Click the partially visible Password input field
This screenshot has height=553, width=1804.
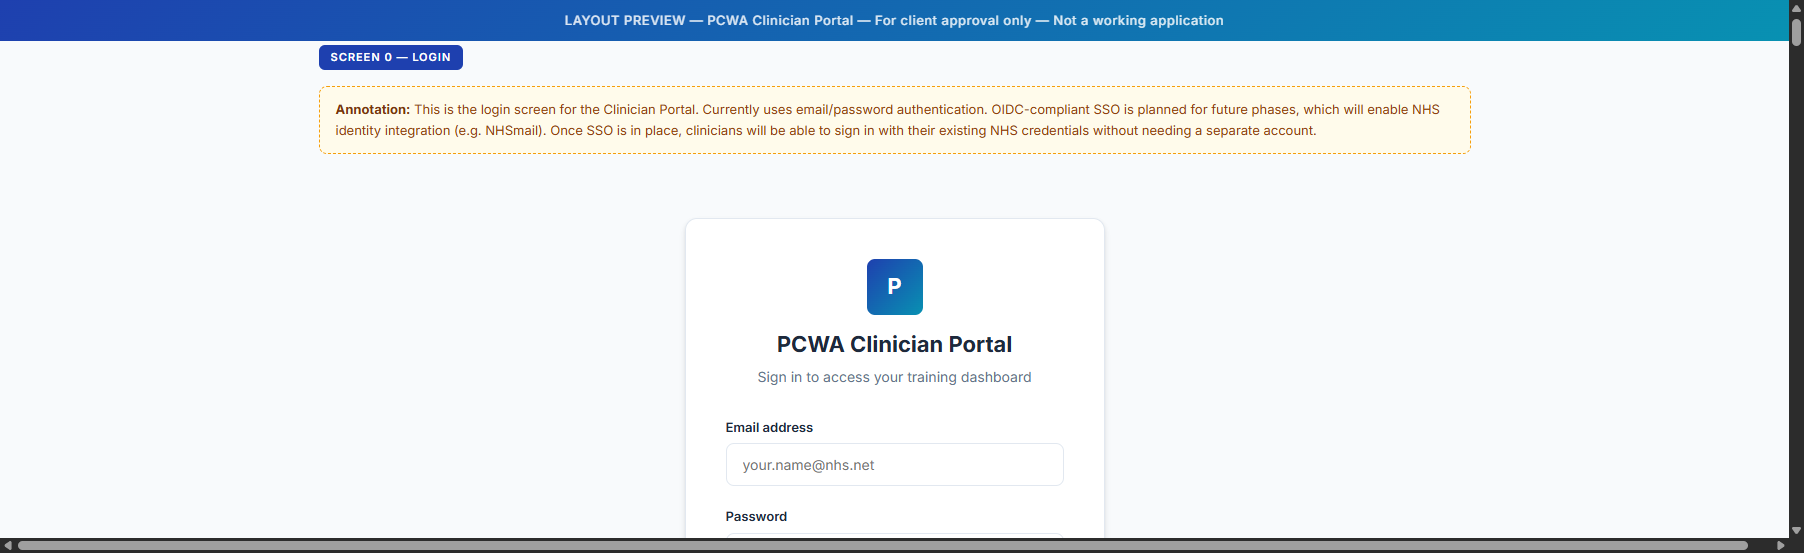894,535
